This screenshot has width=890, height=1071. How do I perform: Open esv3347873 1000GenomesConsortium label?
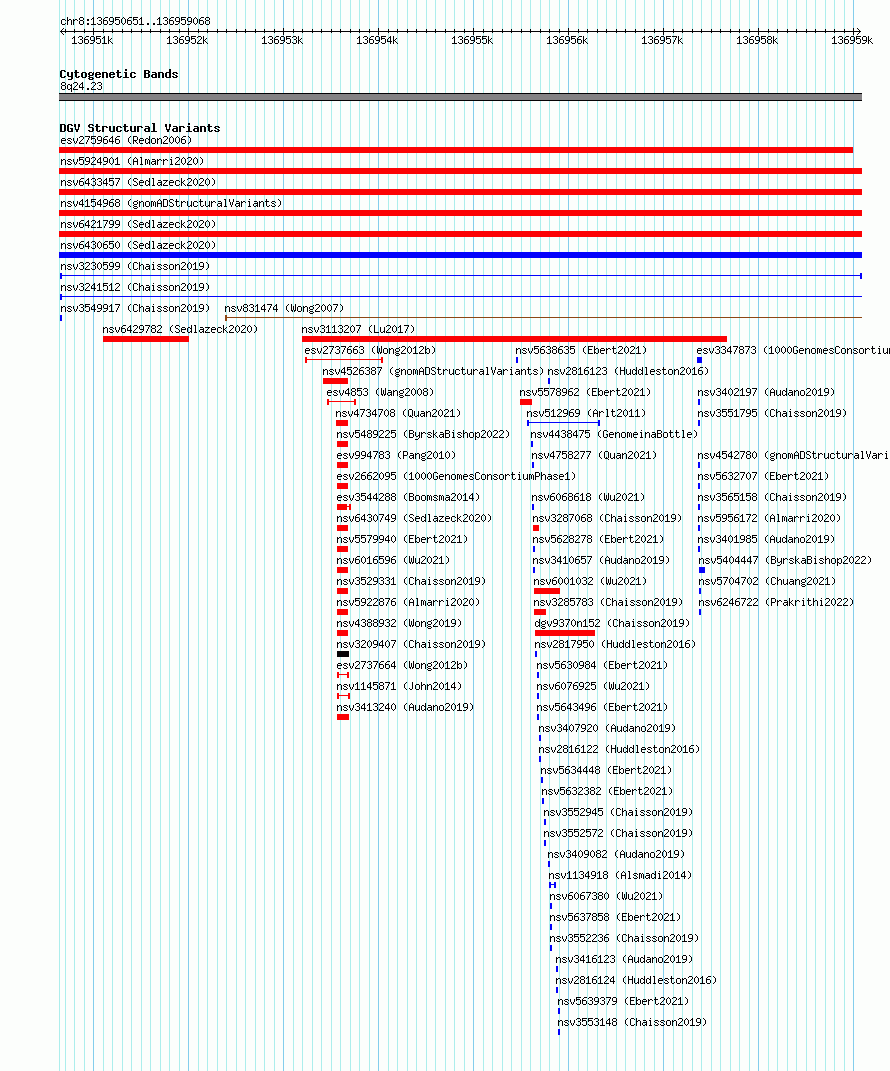[x=793, y=350]
